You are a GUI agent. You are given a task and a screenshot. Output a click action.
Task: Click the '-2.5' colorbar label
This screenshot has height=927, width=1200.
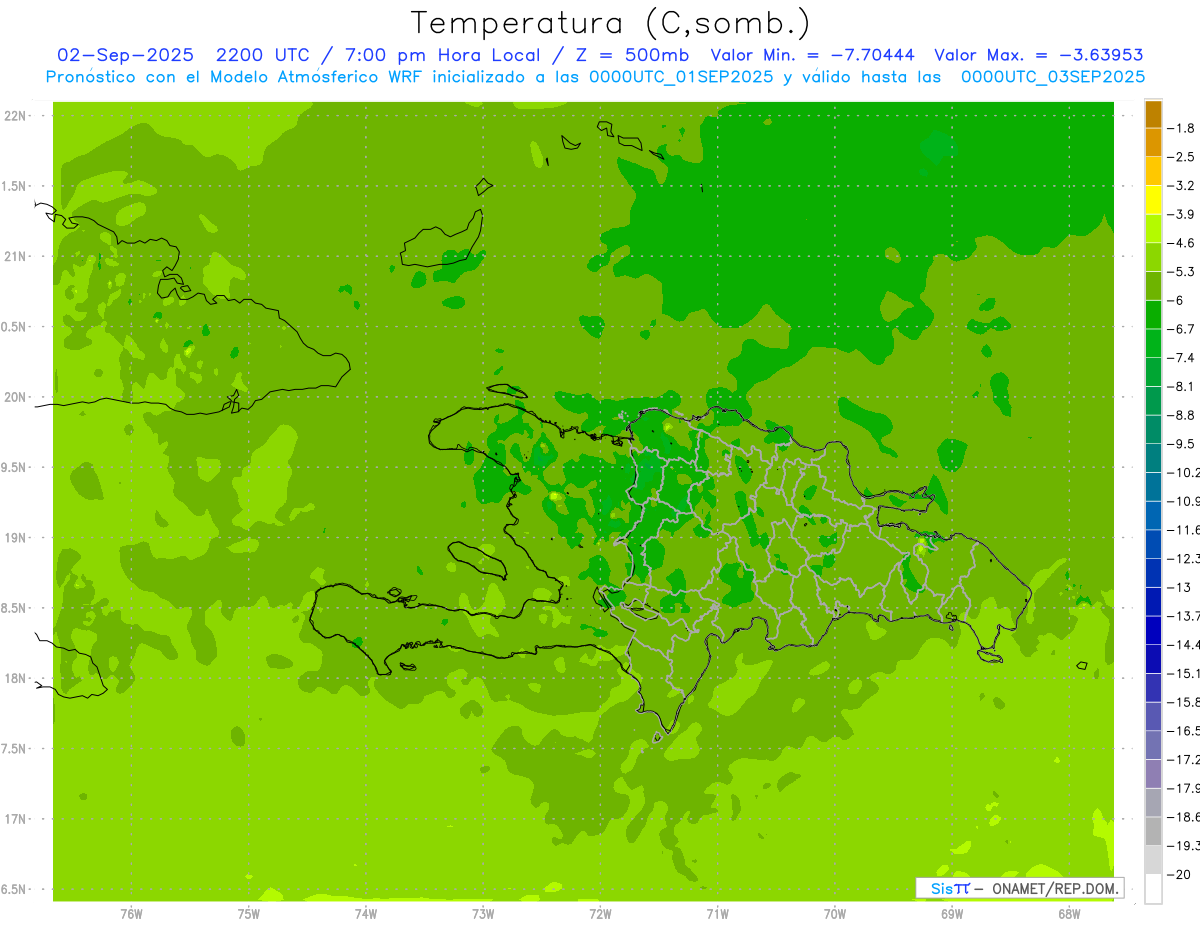pyautogui.click(x=1181, y=157)
